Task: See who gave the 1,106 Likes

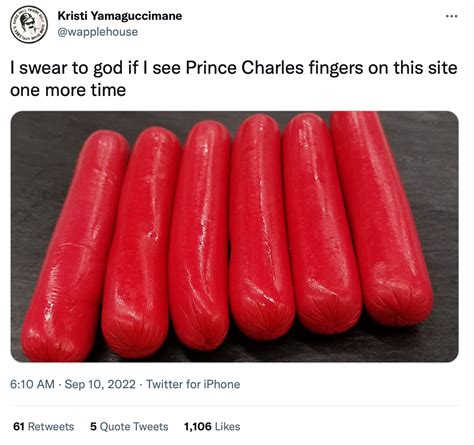Action: coord(212,426)
